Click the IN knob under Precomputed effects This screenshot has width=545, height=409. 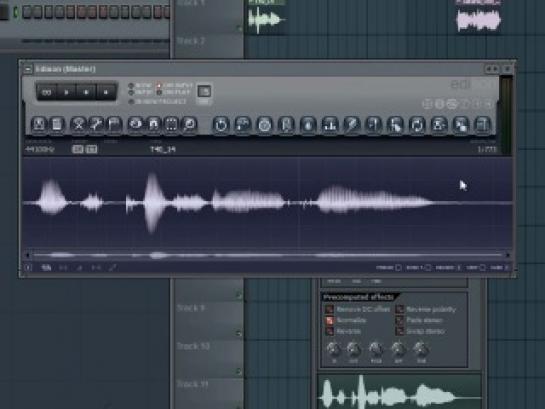[334, 349]
